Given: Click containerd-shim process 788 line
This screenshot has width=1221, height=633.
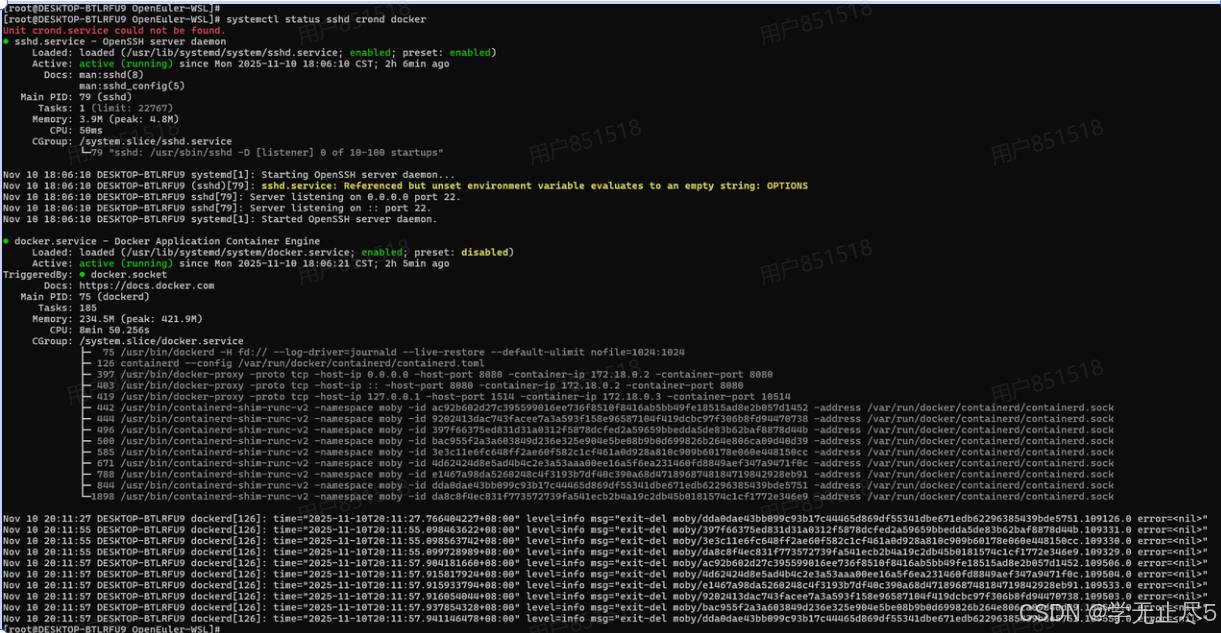Looking at the screenshot, I should tap(599, 474).
